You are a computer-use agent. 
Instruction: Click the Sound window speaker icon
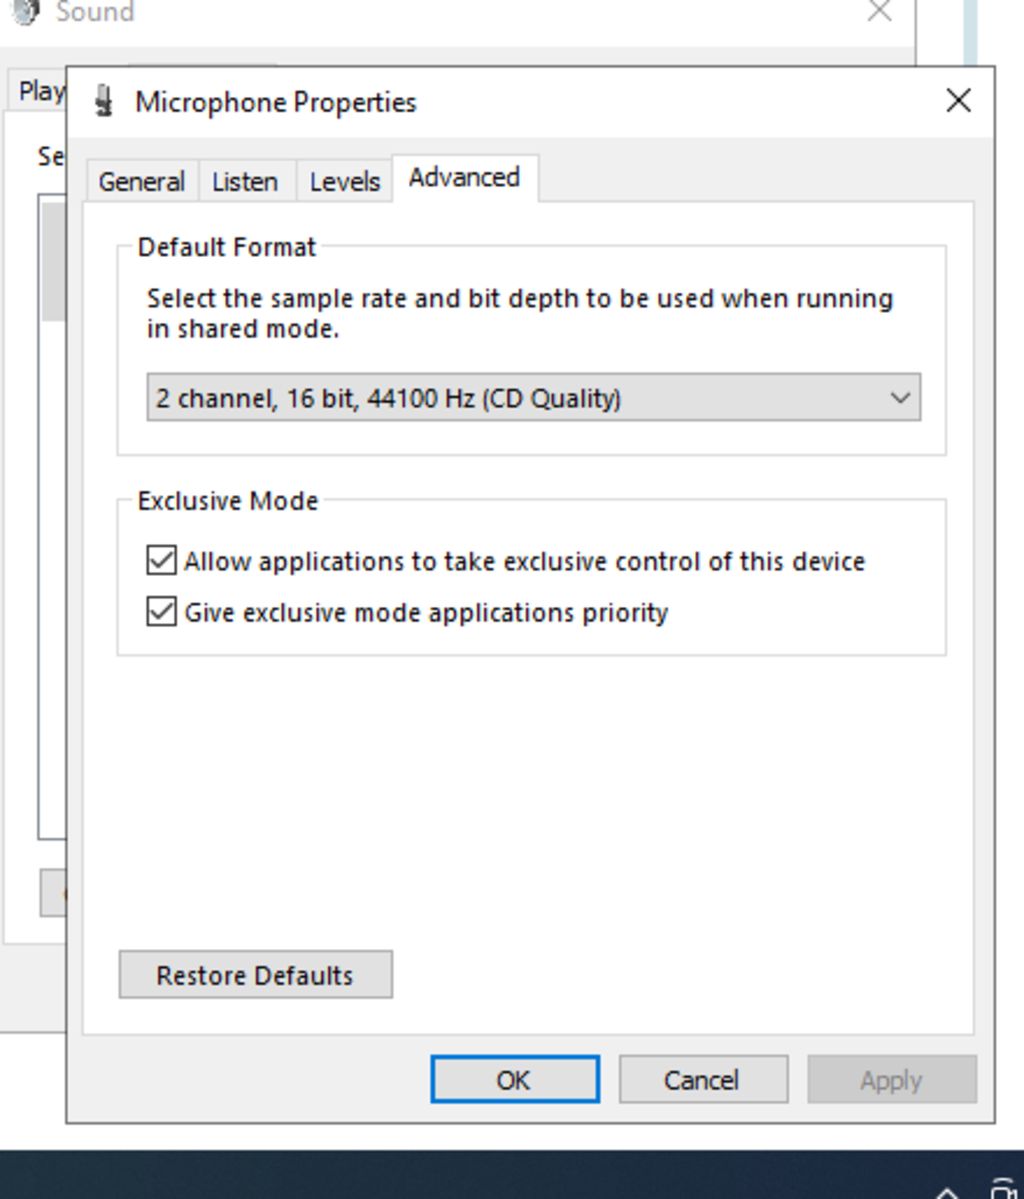tap(26, 12)
